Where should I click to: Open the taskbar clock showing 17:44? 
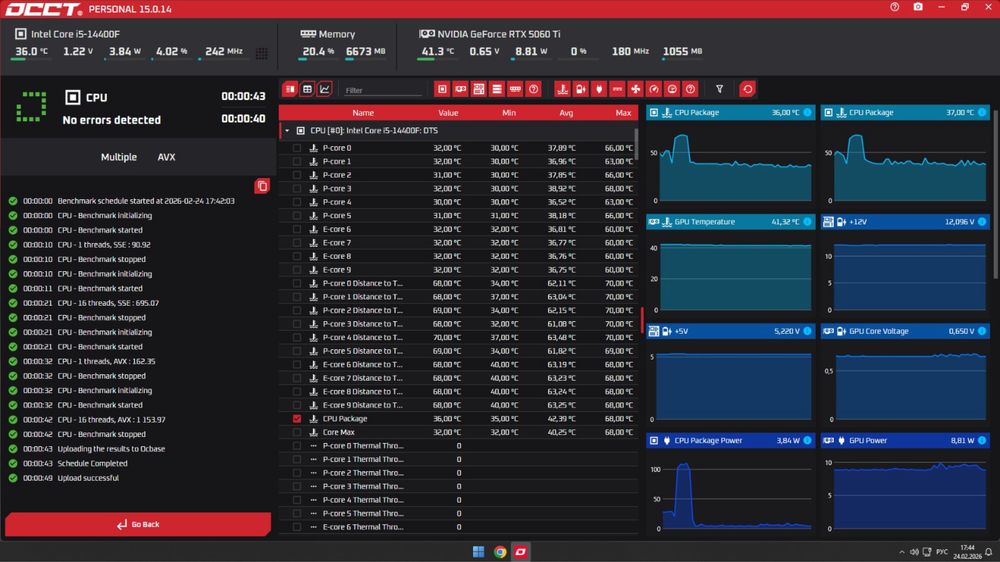[x=967, y=552]
